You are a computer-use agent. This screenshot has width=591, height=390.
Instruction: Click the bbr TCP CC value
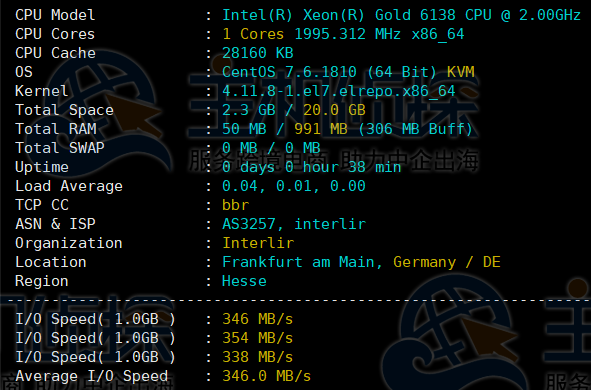pyautogui.click(x=236, y=205)
